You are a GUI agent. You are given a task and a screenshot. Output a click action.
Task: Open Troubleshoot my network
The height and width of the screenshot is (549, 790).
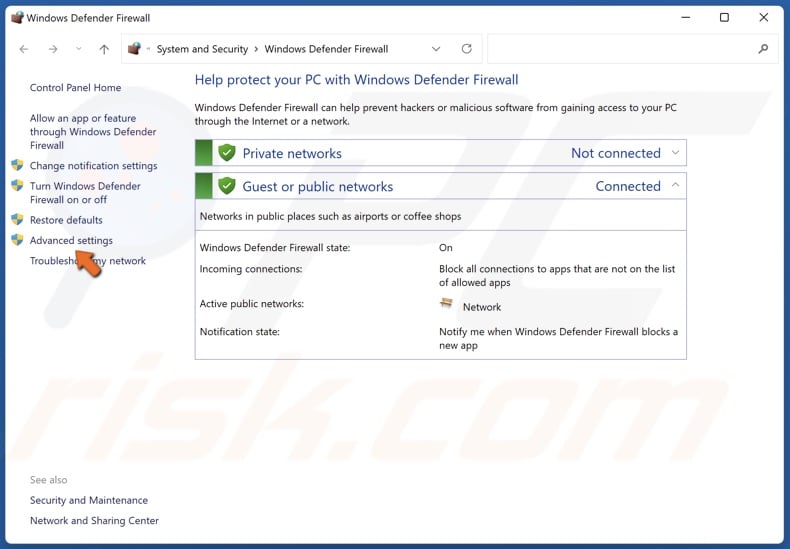coord(88,261)
